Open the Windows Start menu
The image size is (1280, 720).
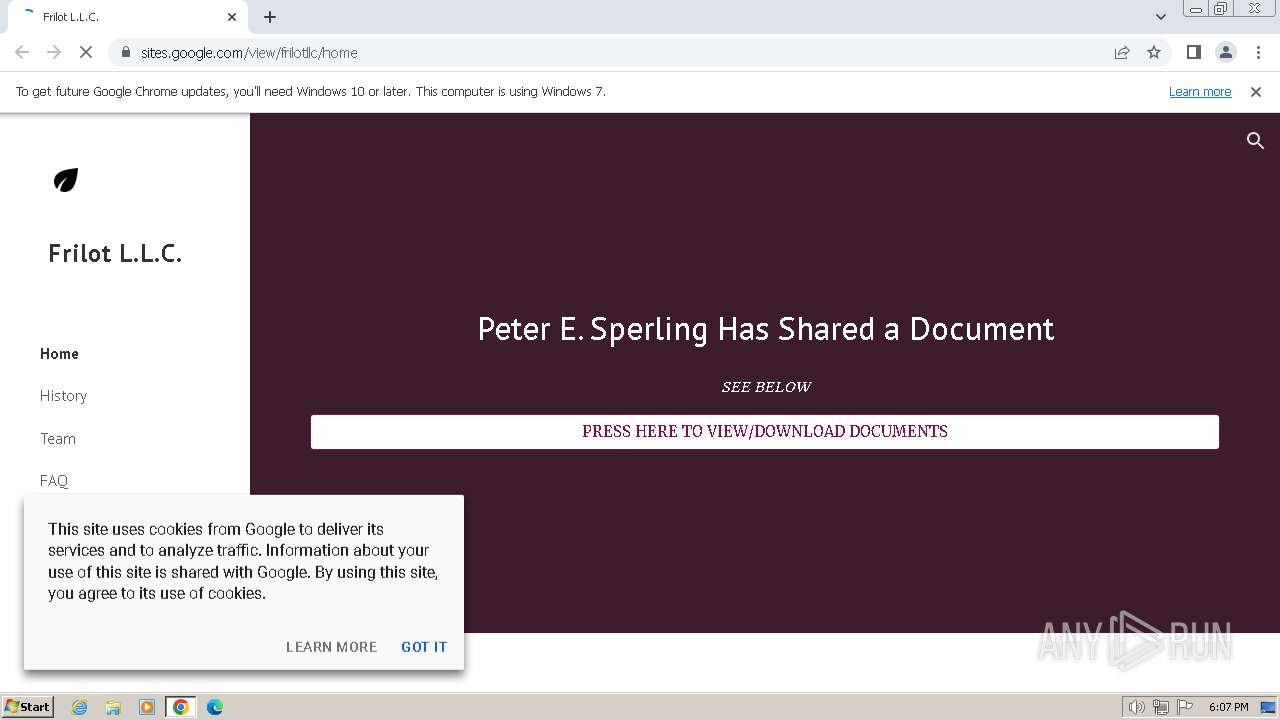tap(28, 706)
